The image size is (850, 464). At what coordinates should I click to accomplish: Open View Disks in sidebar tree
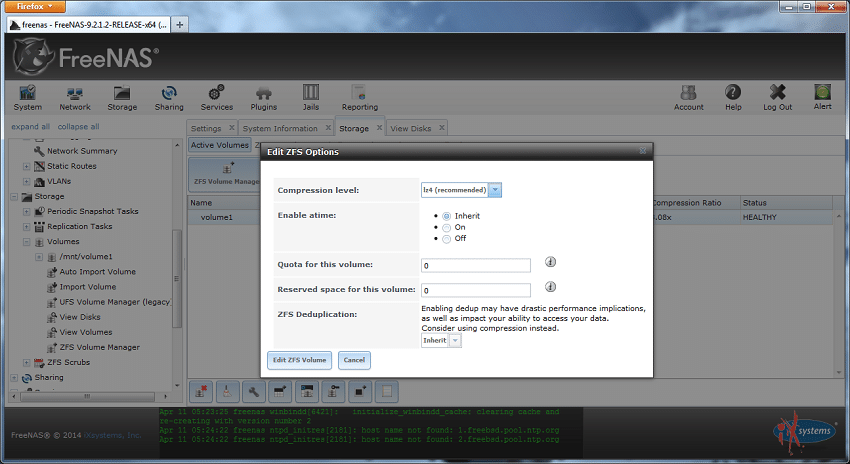tap(80, 317)
